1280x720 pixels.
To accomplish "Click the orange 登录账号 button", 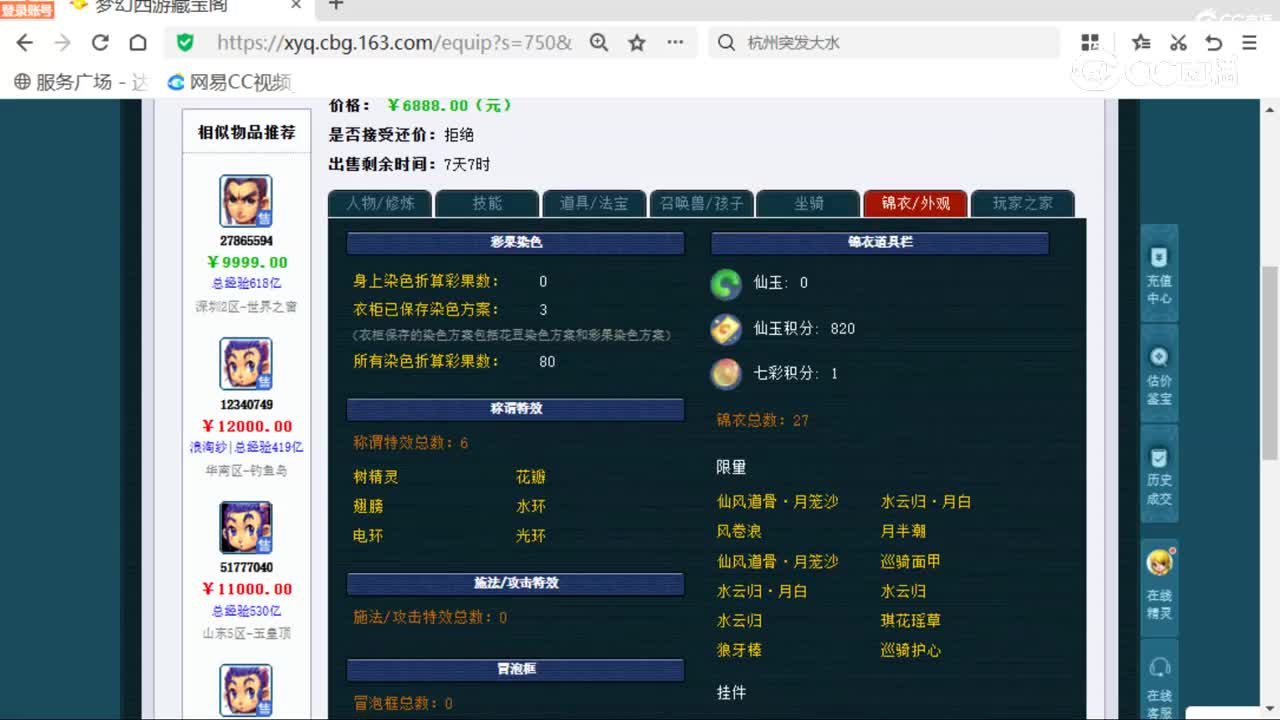I will click(x=26, y=8).
